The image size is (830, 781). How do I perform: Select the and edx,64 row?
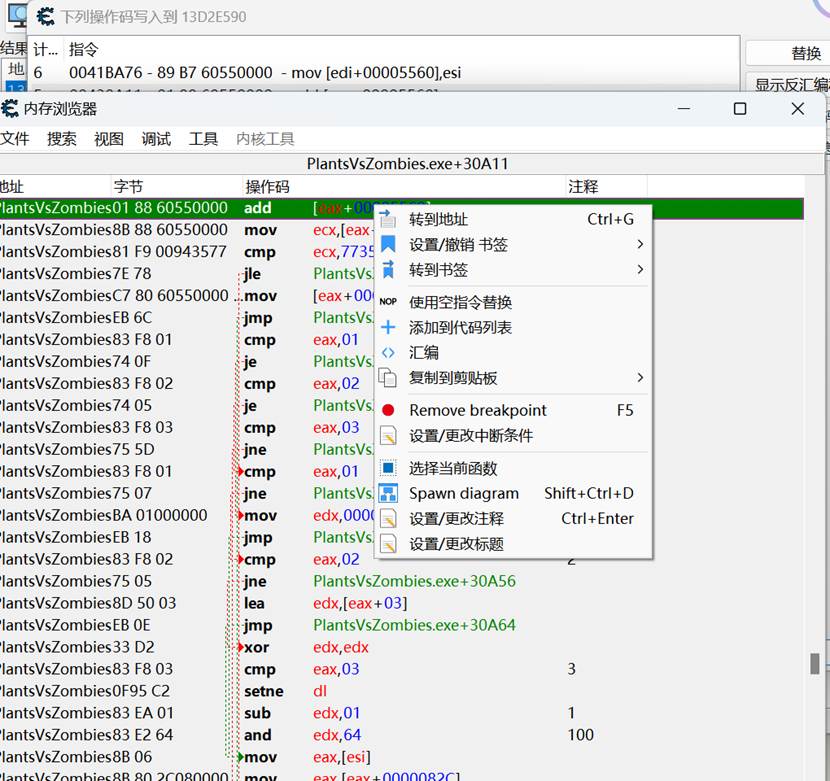tap(402, 735)
